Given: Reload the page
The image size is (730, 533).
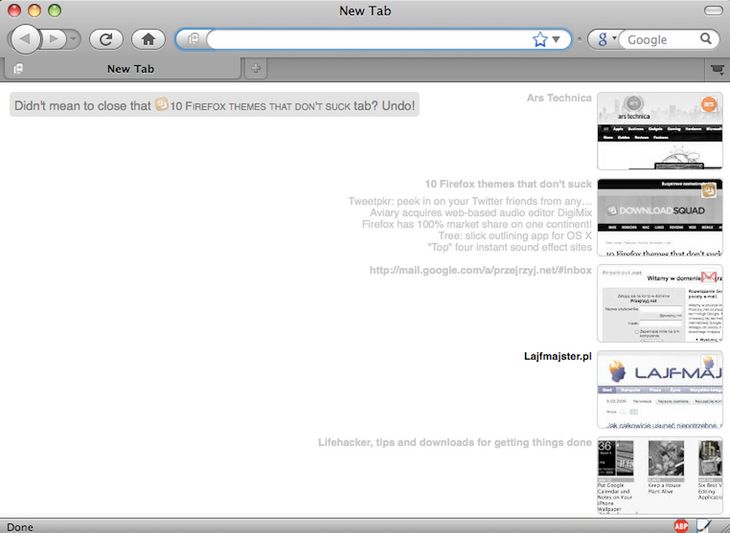Looking at the screenshot, I should point(106,39).
